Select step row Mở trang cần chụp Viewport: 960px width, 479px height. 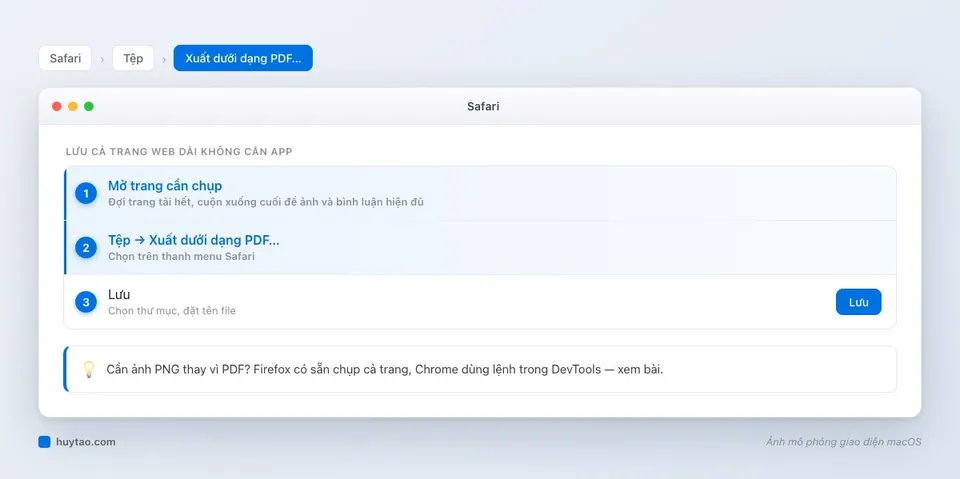click(480, 194)
